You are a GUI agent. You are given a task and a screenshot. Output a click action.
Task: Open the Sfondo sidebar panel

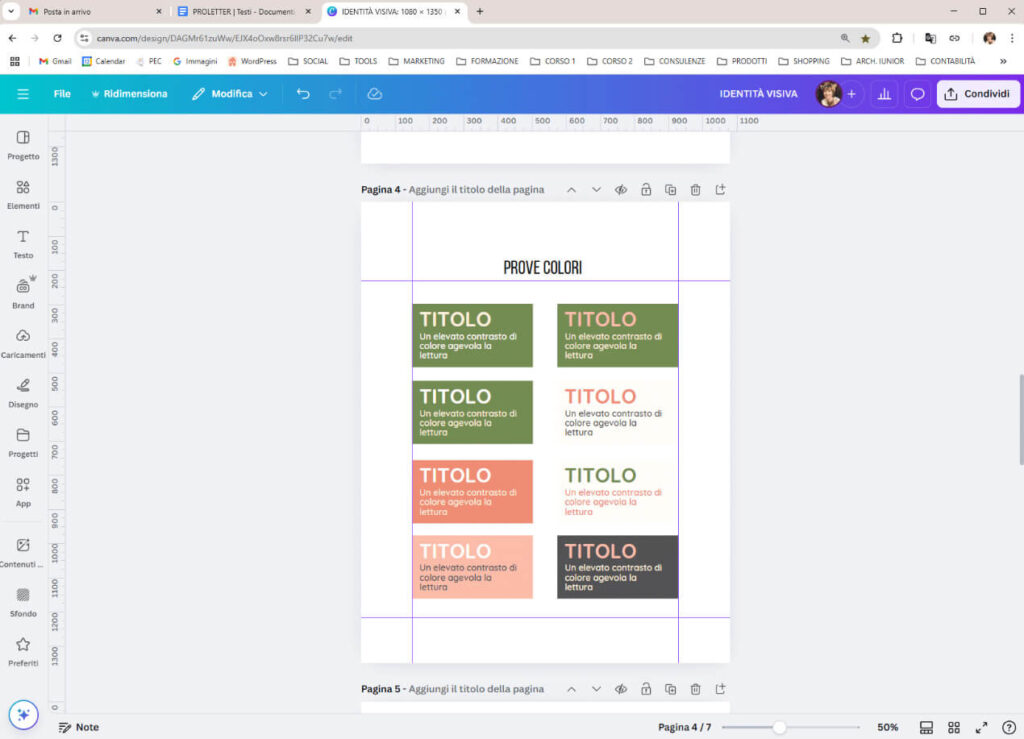tap(24, 603)
